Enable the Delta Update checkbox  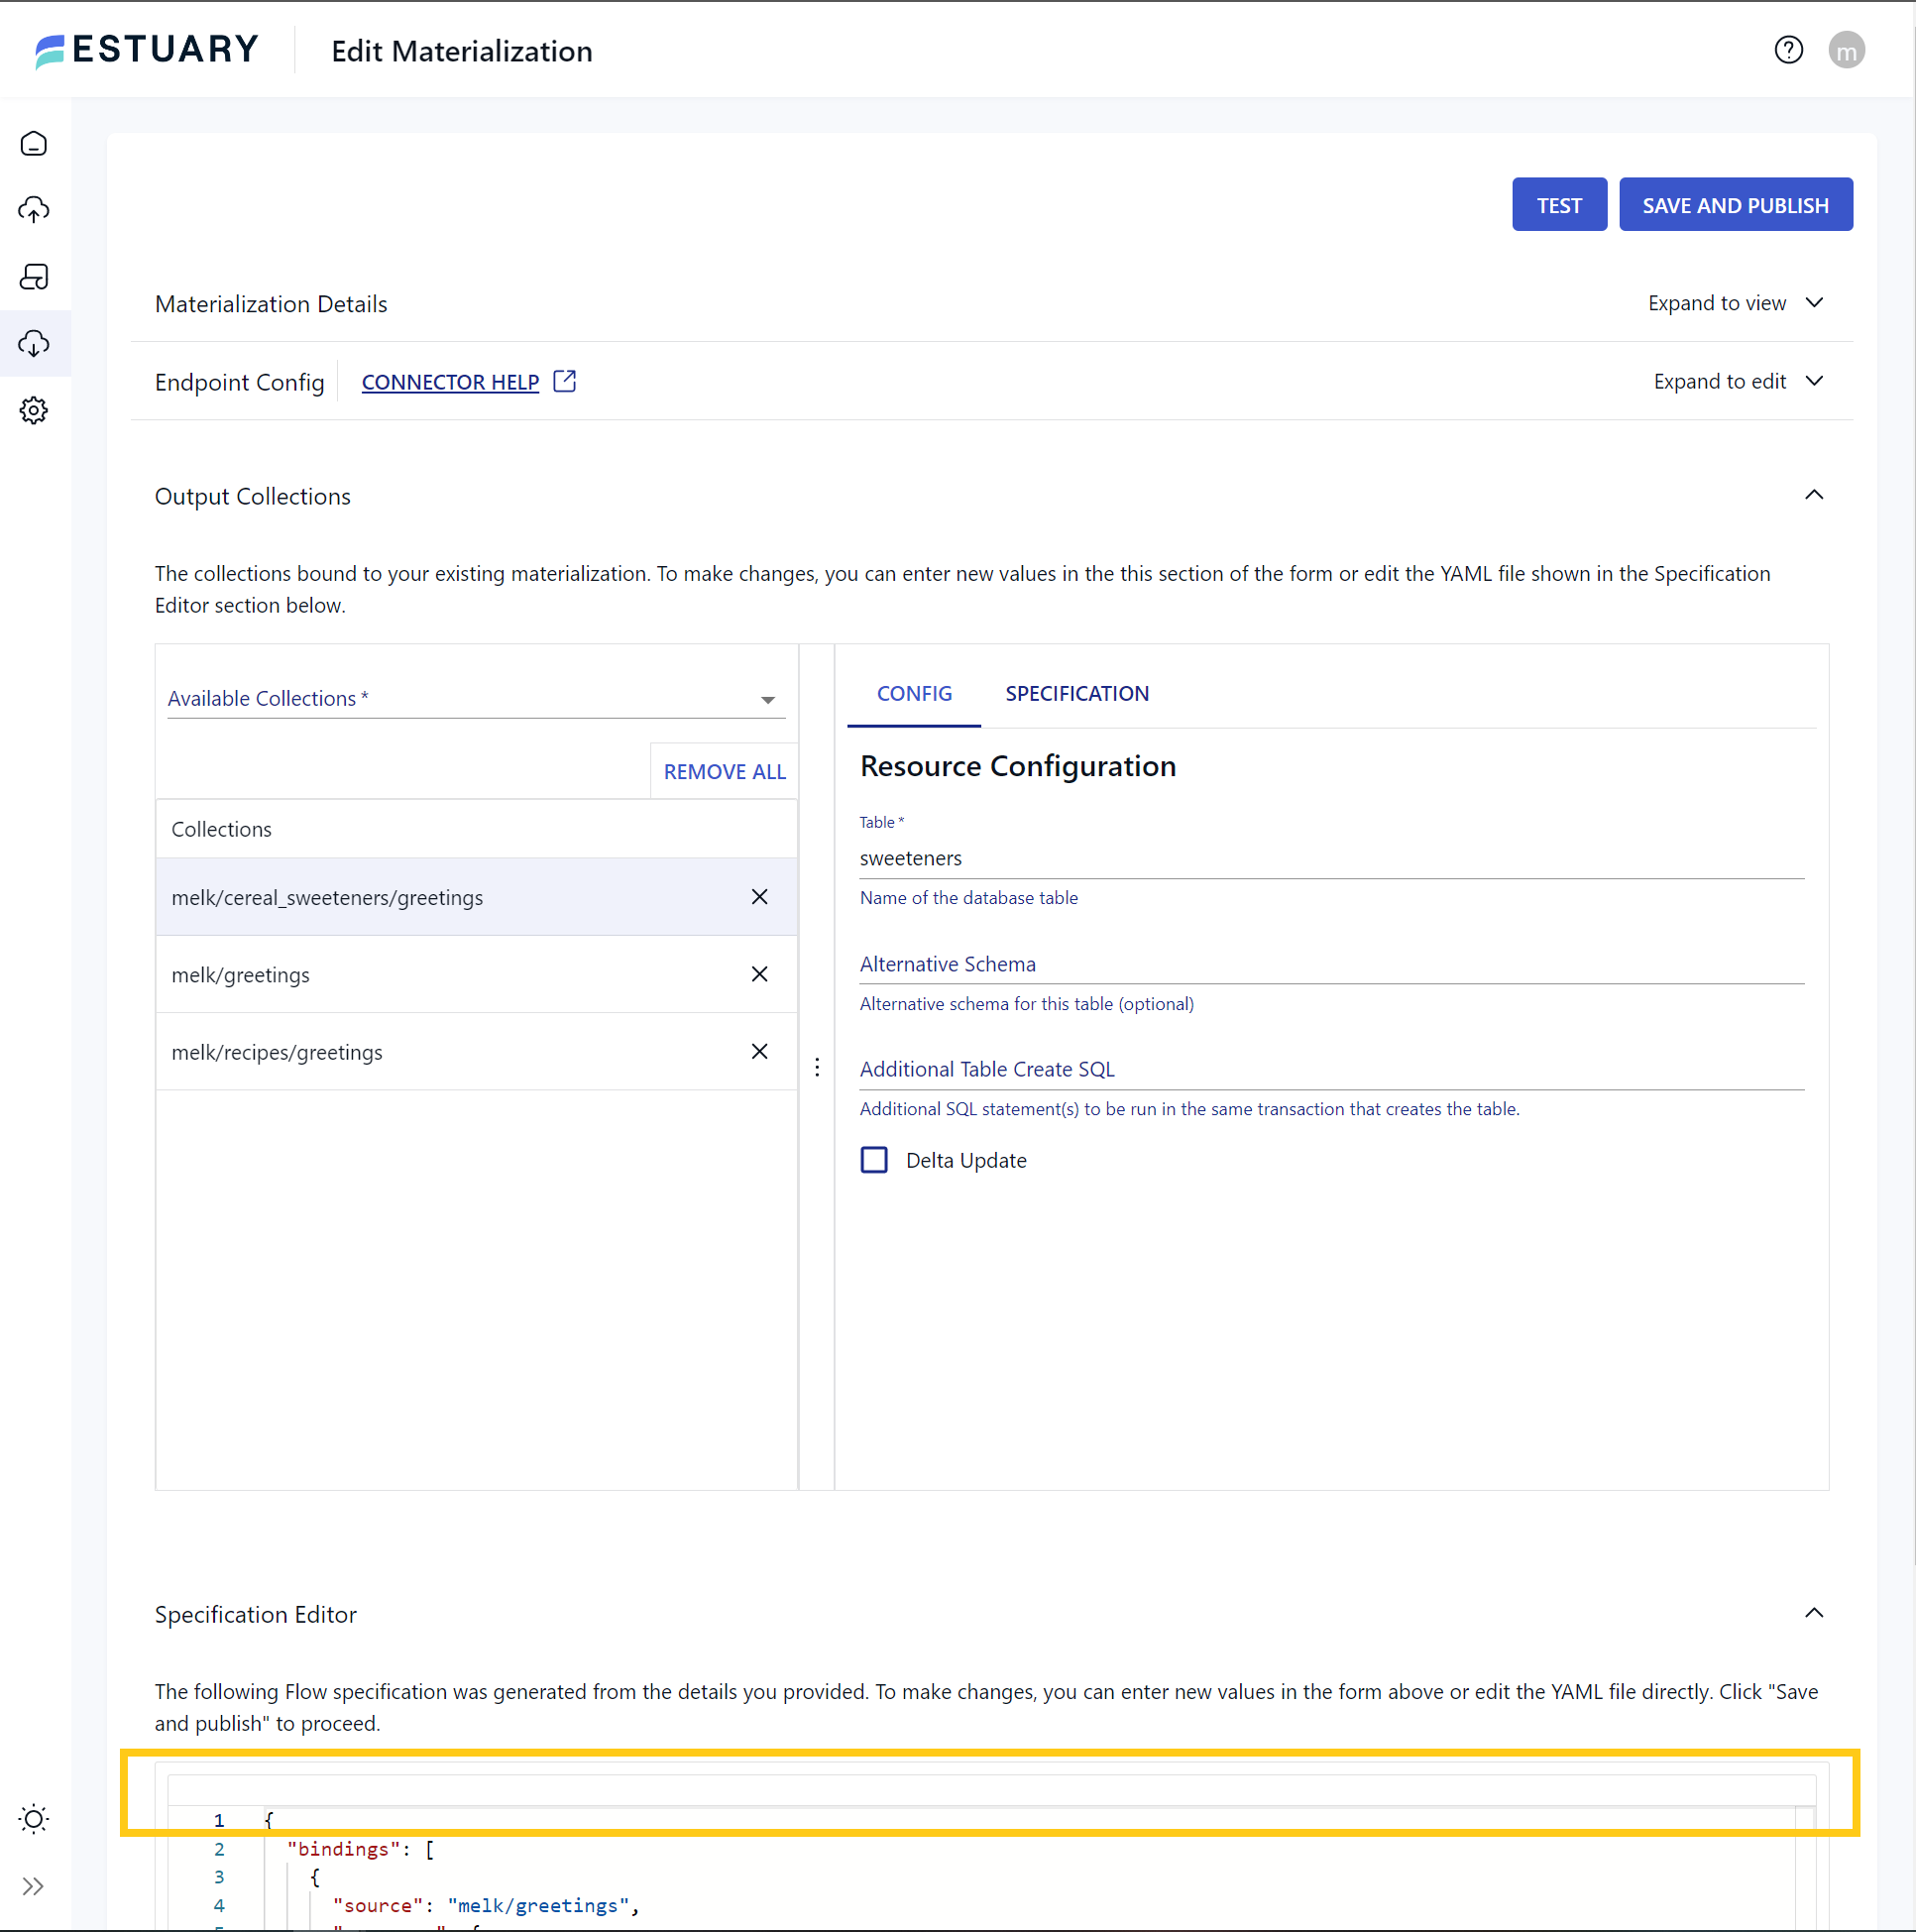pyautogui.click(x=874, y=1160)
